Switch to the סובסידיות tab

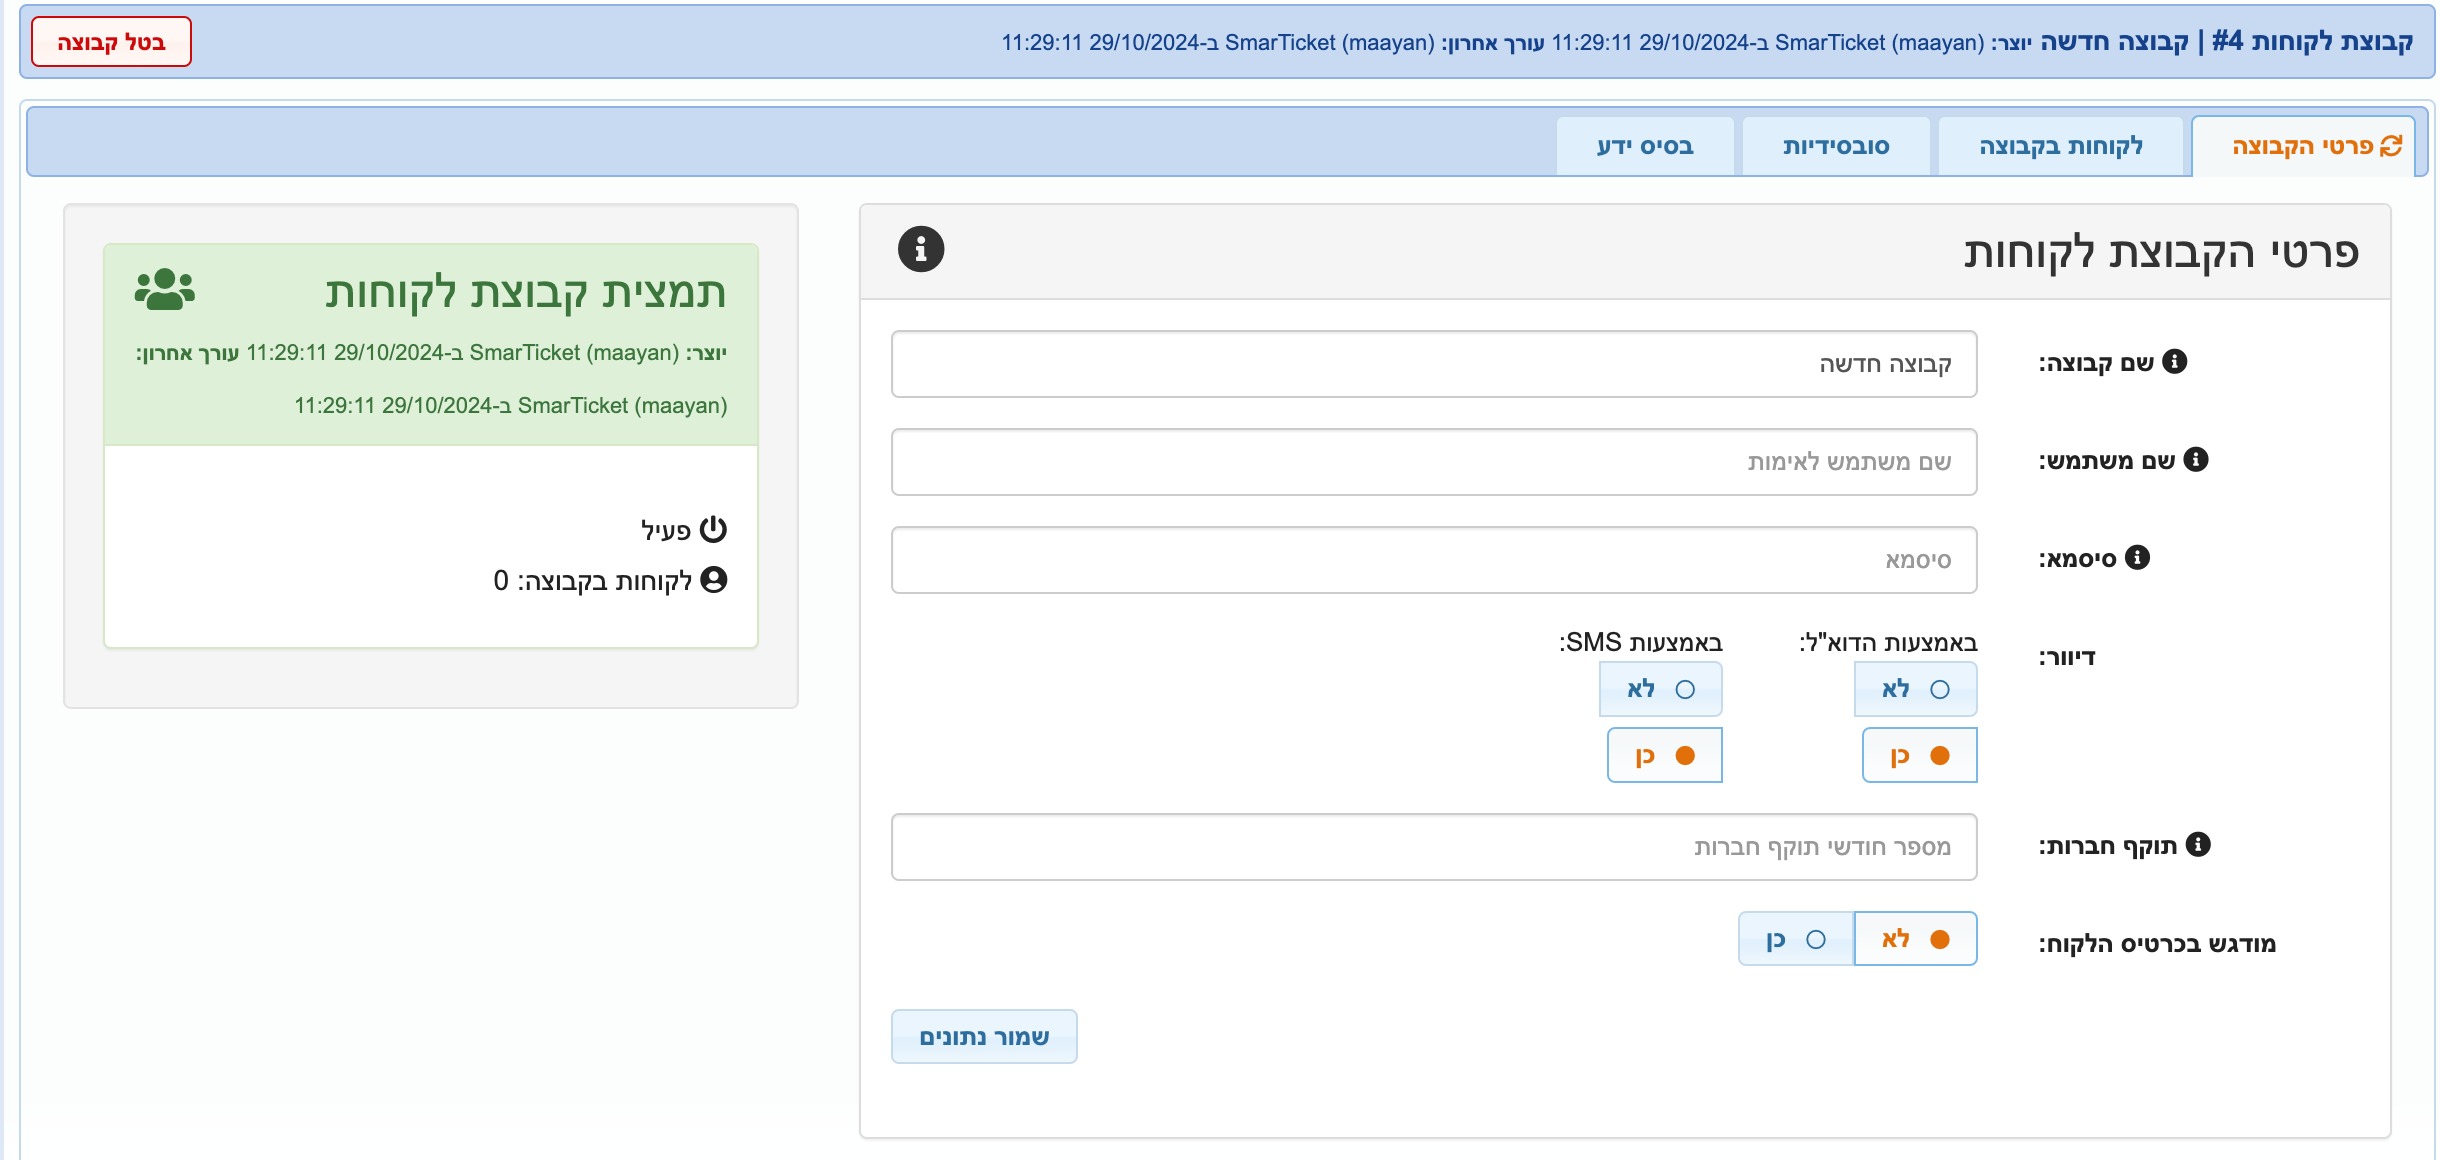click(x=1836, y=146)
